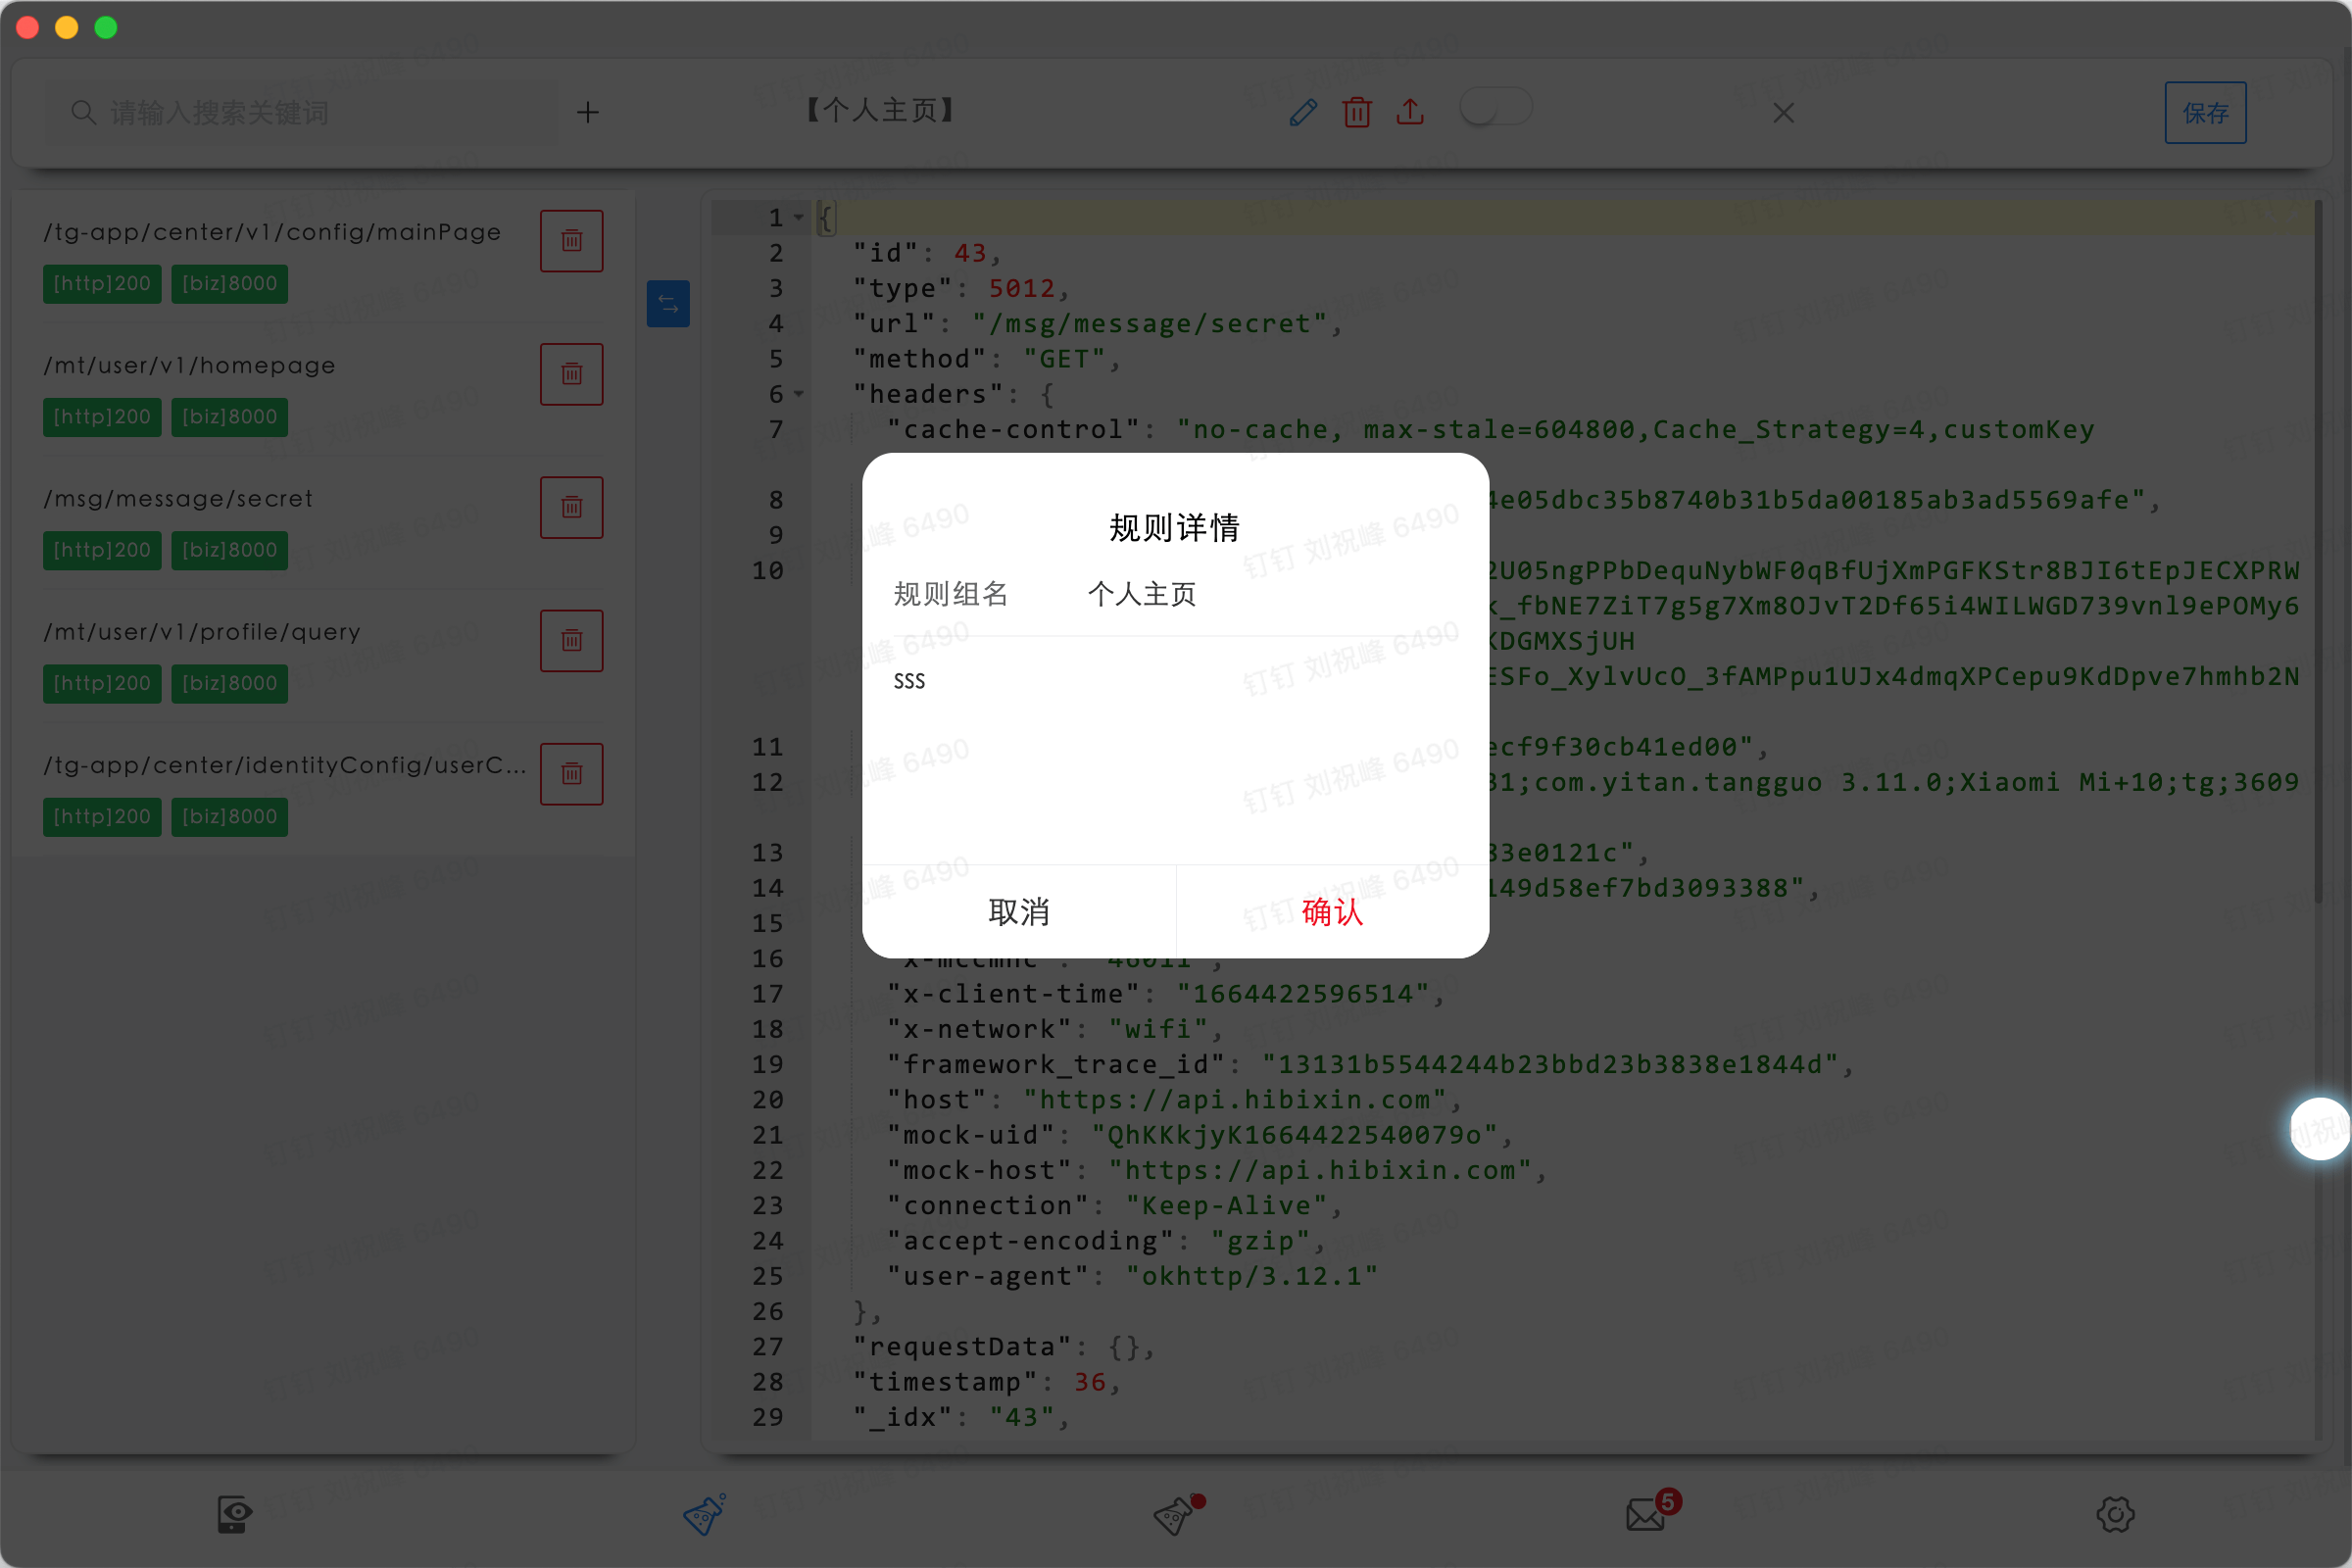The image size is (2352, 1568).
Task: Click the "timestamp": 36 line in editor
Action: 986,1382
